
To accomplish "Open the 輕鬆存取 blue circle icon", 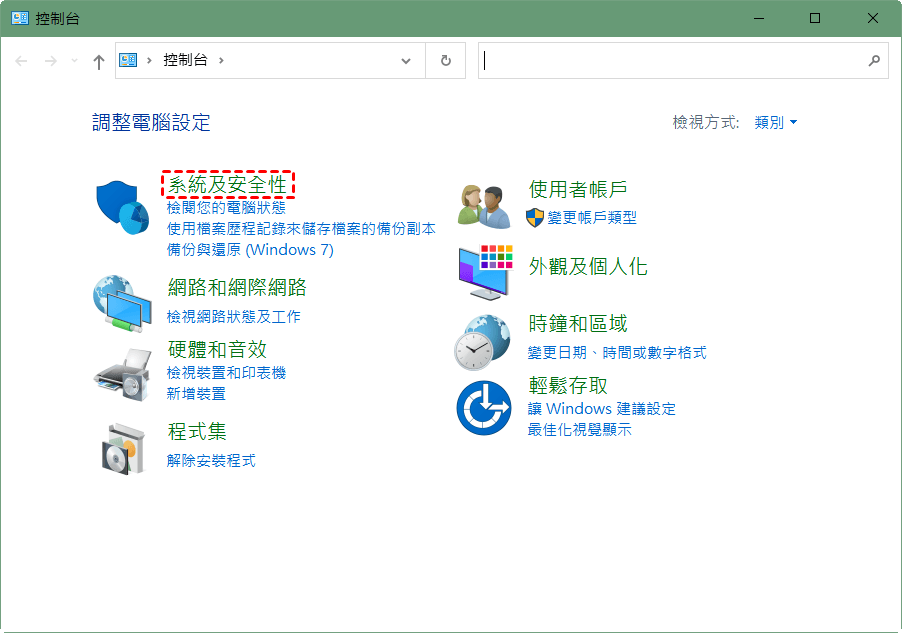I will coord(484,407).
